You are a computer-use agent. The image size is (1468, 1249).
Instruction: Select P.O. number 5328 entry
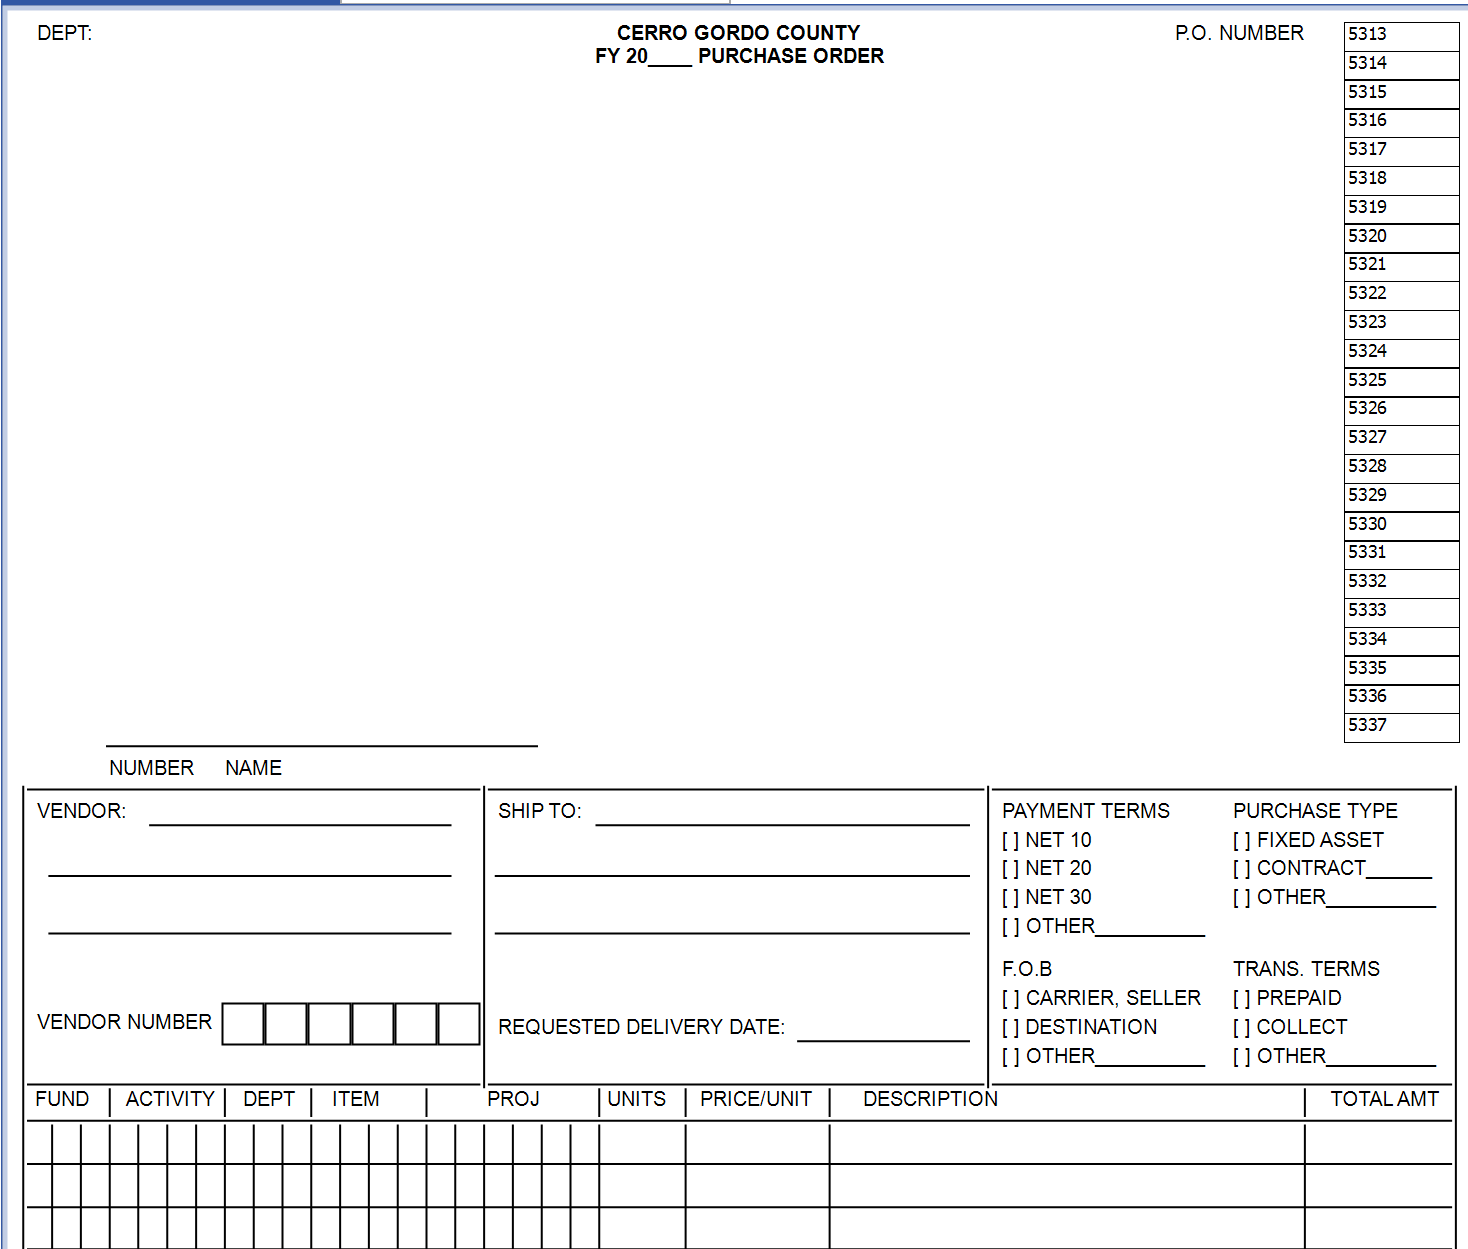click(x=1400, y=467)
